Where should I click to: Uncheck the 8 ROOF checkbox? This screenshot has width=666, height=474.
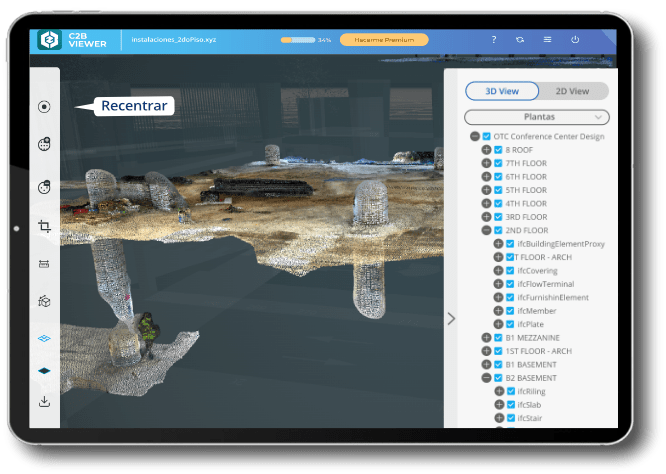[x=498, y=150]
